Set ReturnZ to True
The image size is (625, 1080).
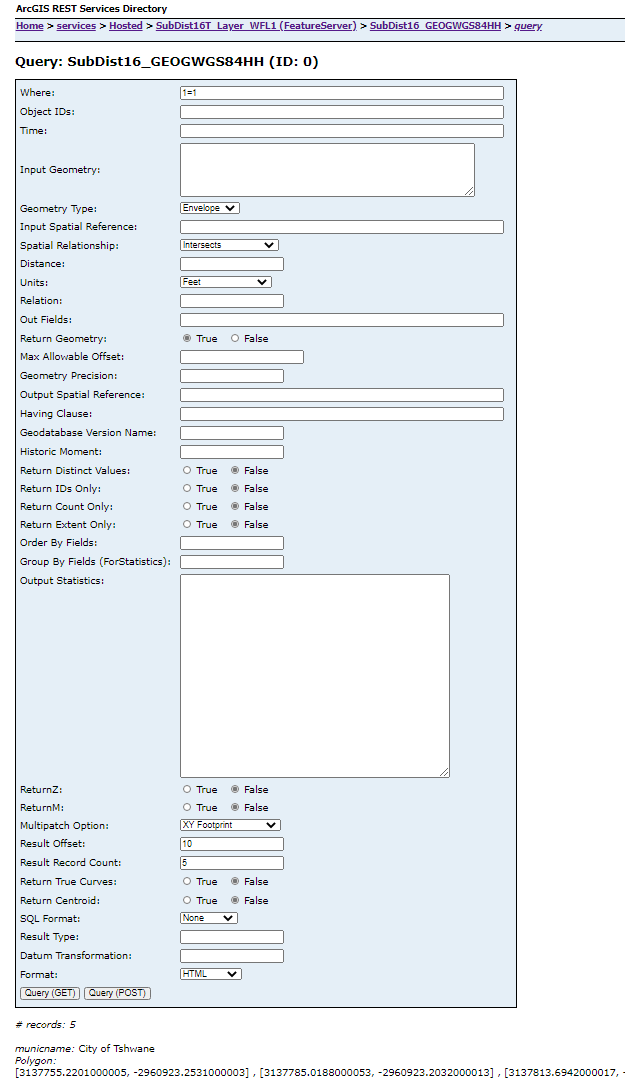[x=187, y=789]
